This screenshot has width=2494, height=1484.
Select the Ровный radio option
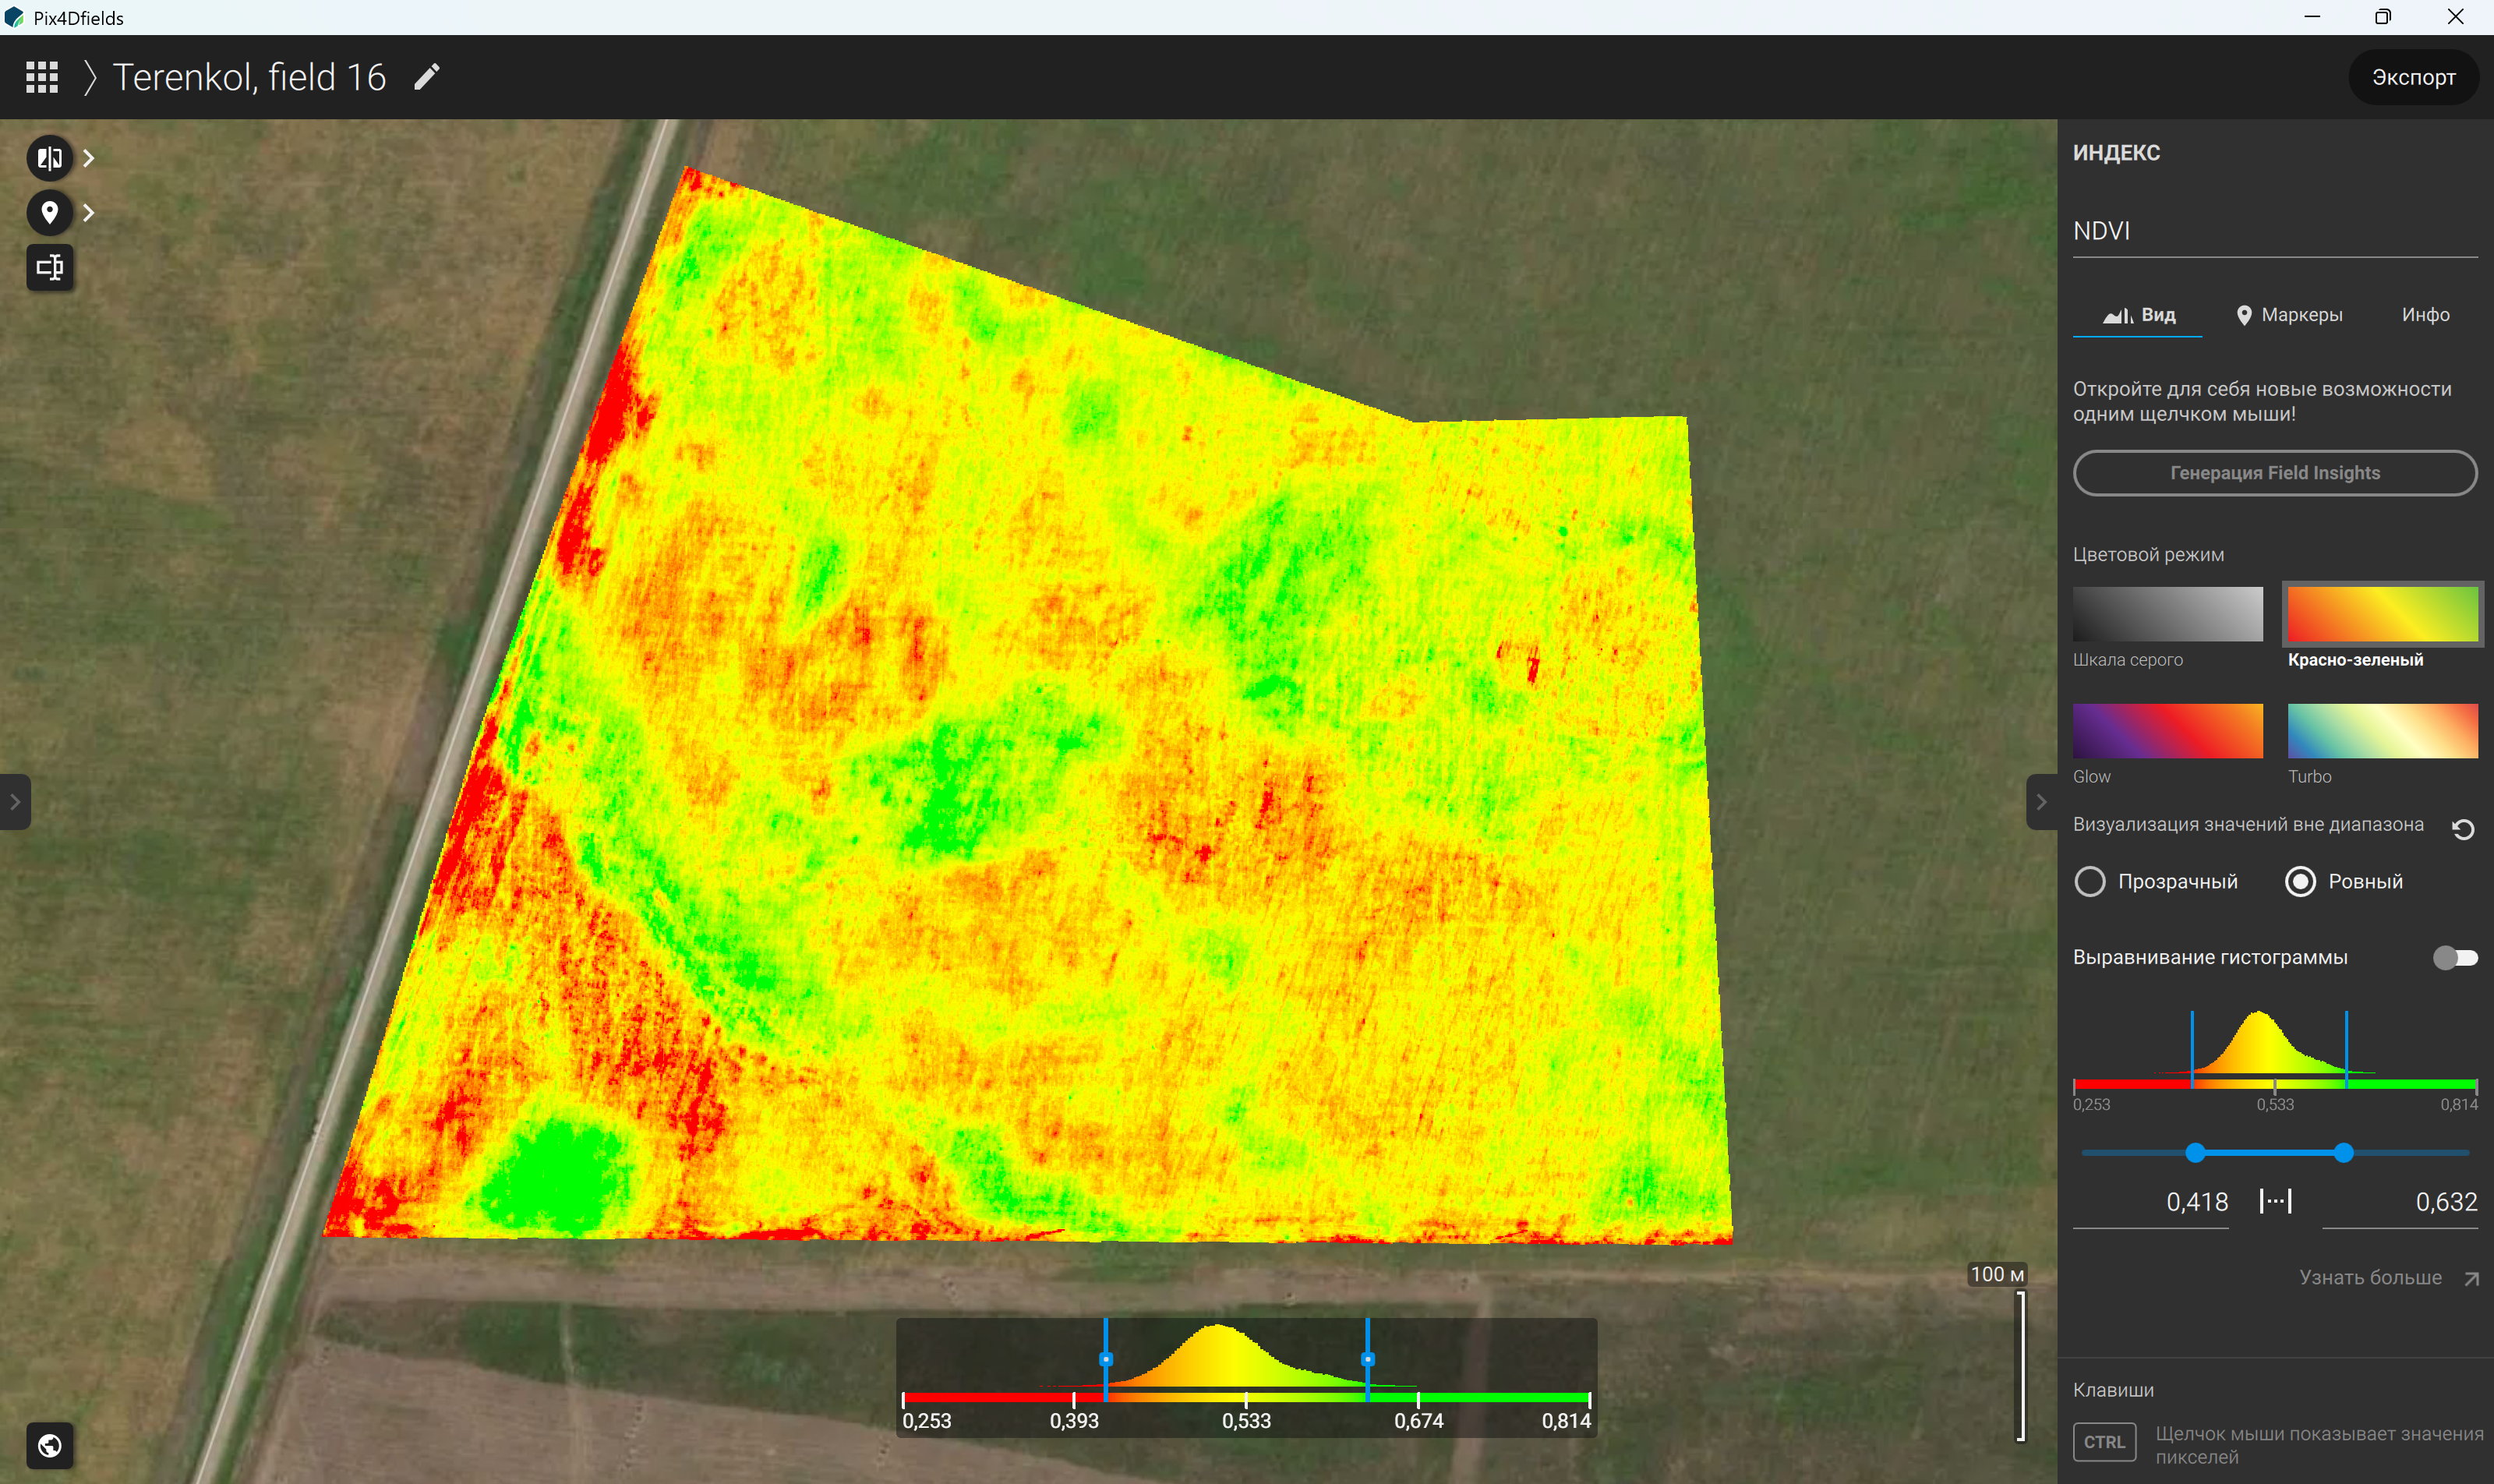(x=2344, y=881)
